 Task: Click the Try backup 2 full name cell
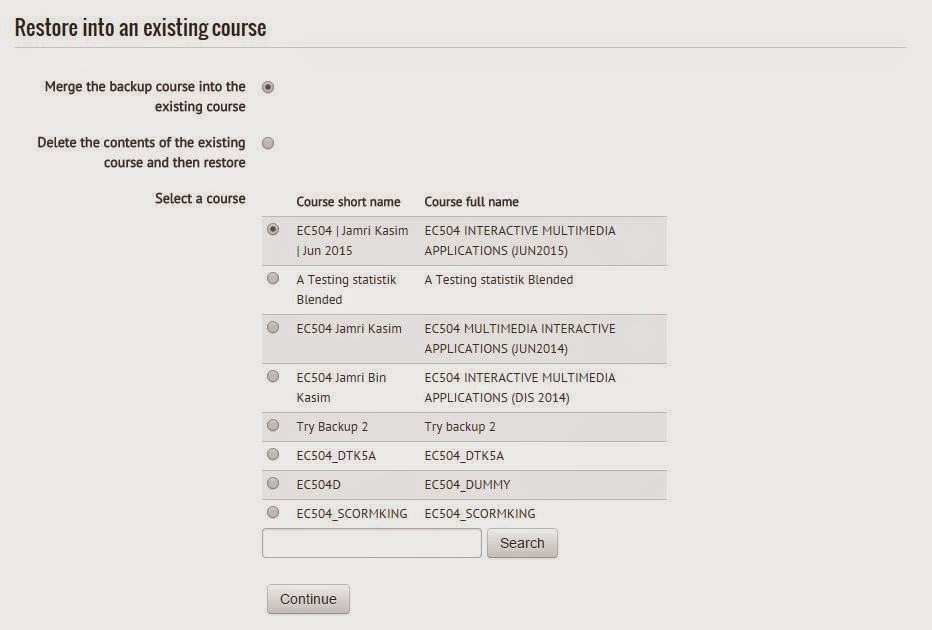460,427
